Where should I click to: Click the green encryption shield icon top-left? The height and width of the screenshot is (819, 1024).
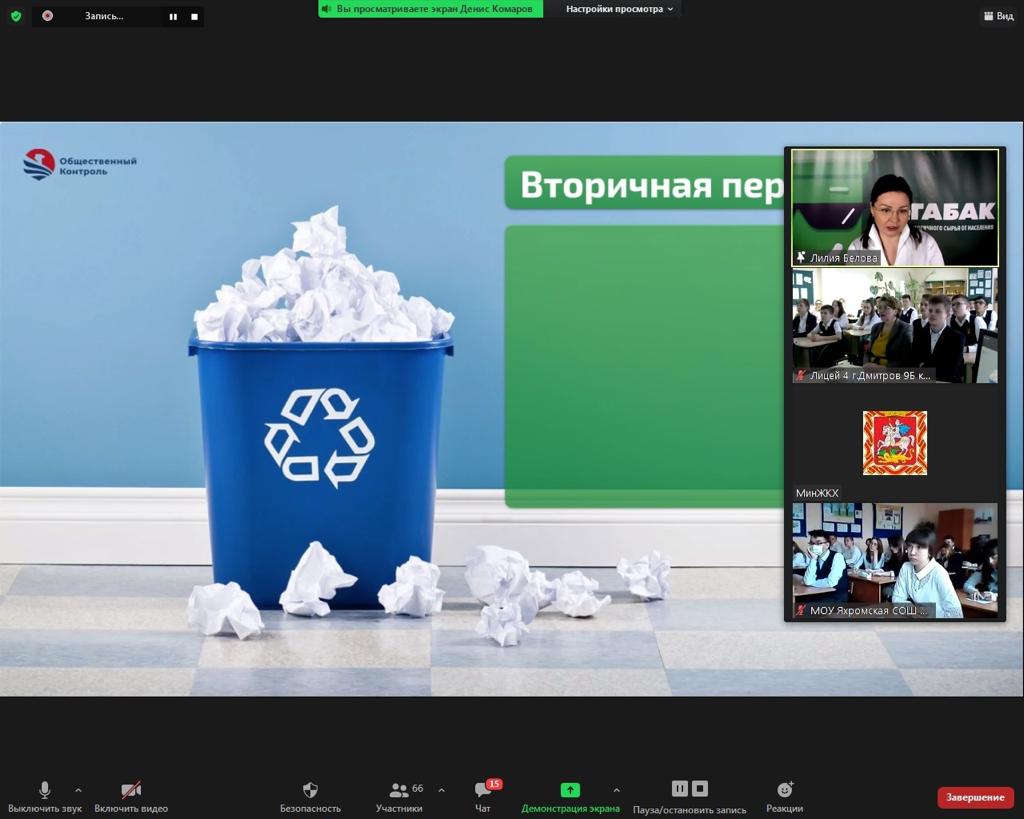[x=15, y=16]
